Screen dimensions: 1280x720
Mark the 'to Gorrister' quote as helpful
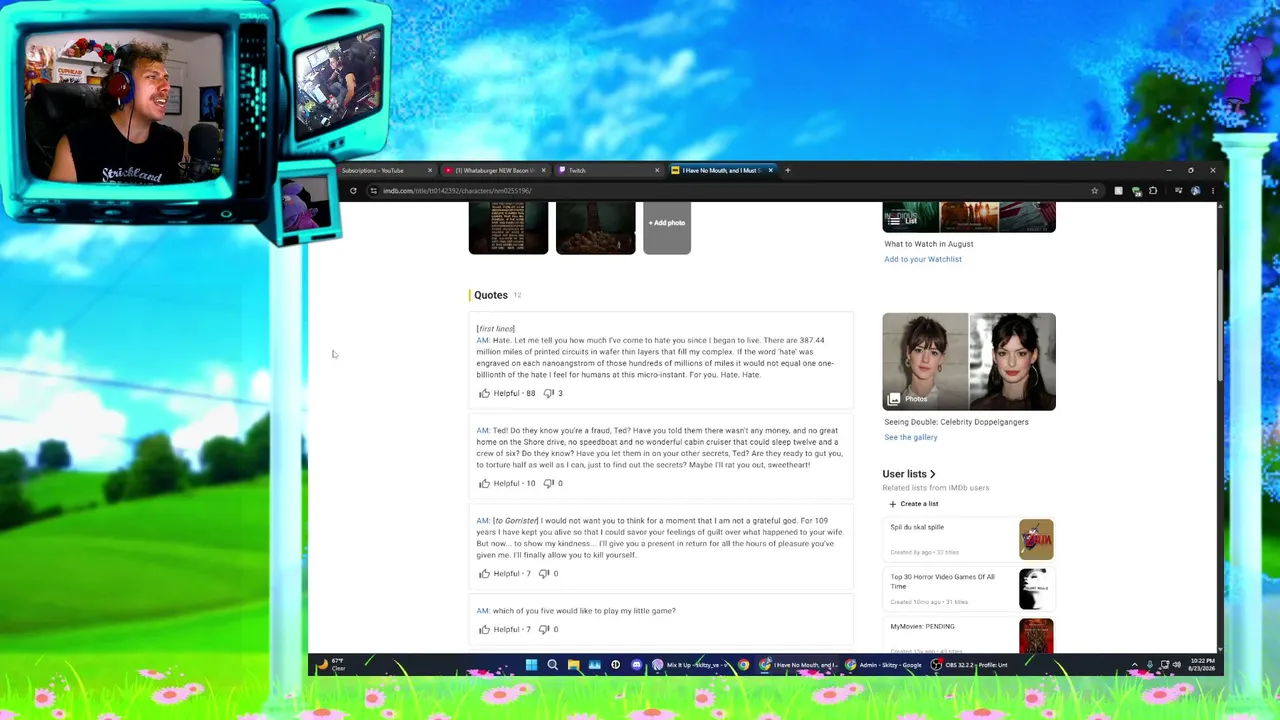484,573
